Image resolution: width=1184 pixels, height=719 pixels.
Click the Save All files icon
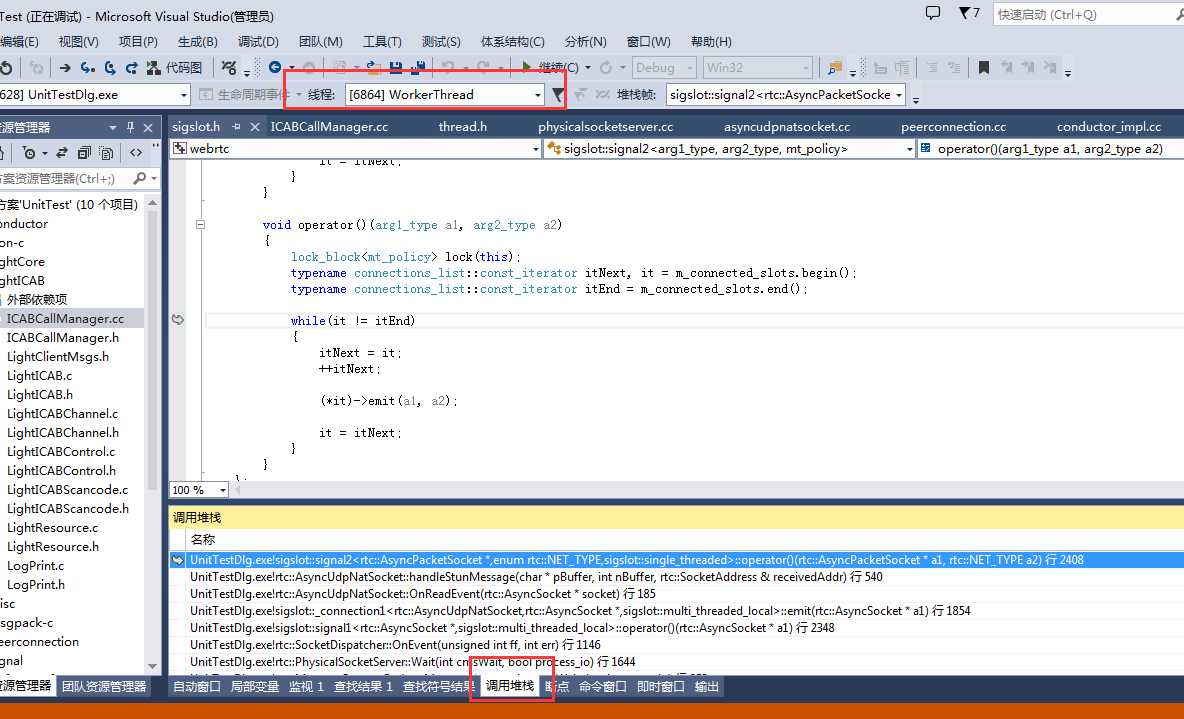pyautogui.click(x=418, y=67)
